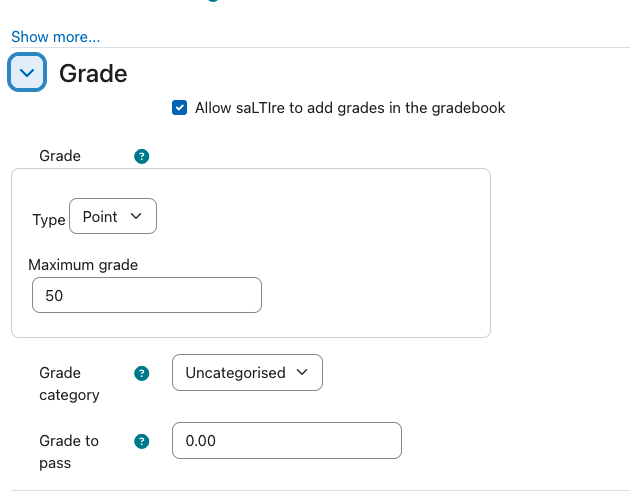Click the chevron arrow in the Uncategorised selector
The height and width of the screenshot is (497, 630).
coord(302,372)
